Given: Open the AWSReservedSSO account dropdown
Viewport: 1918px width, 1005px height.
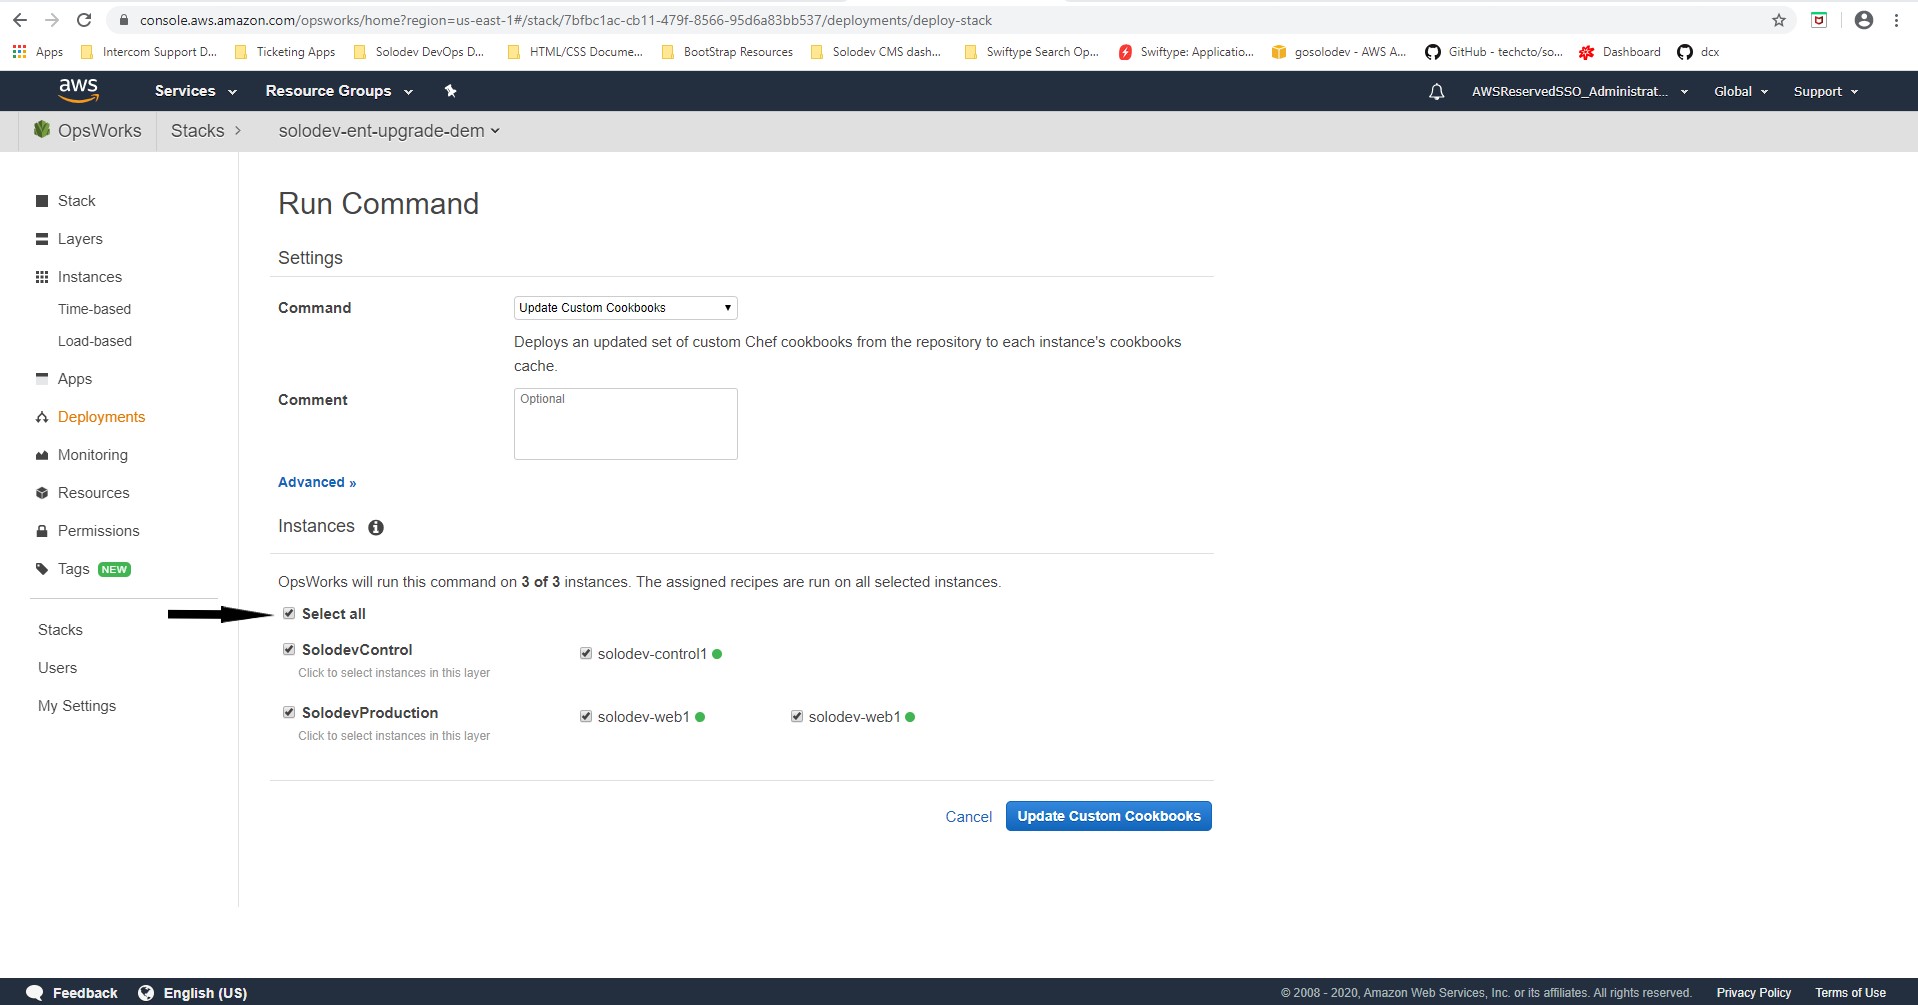Looking at the screenshot, I should point(1580,91).
